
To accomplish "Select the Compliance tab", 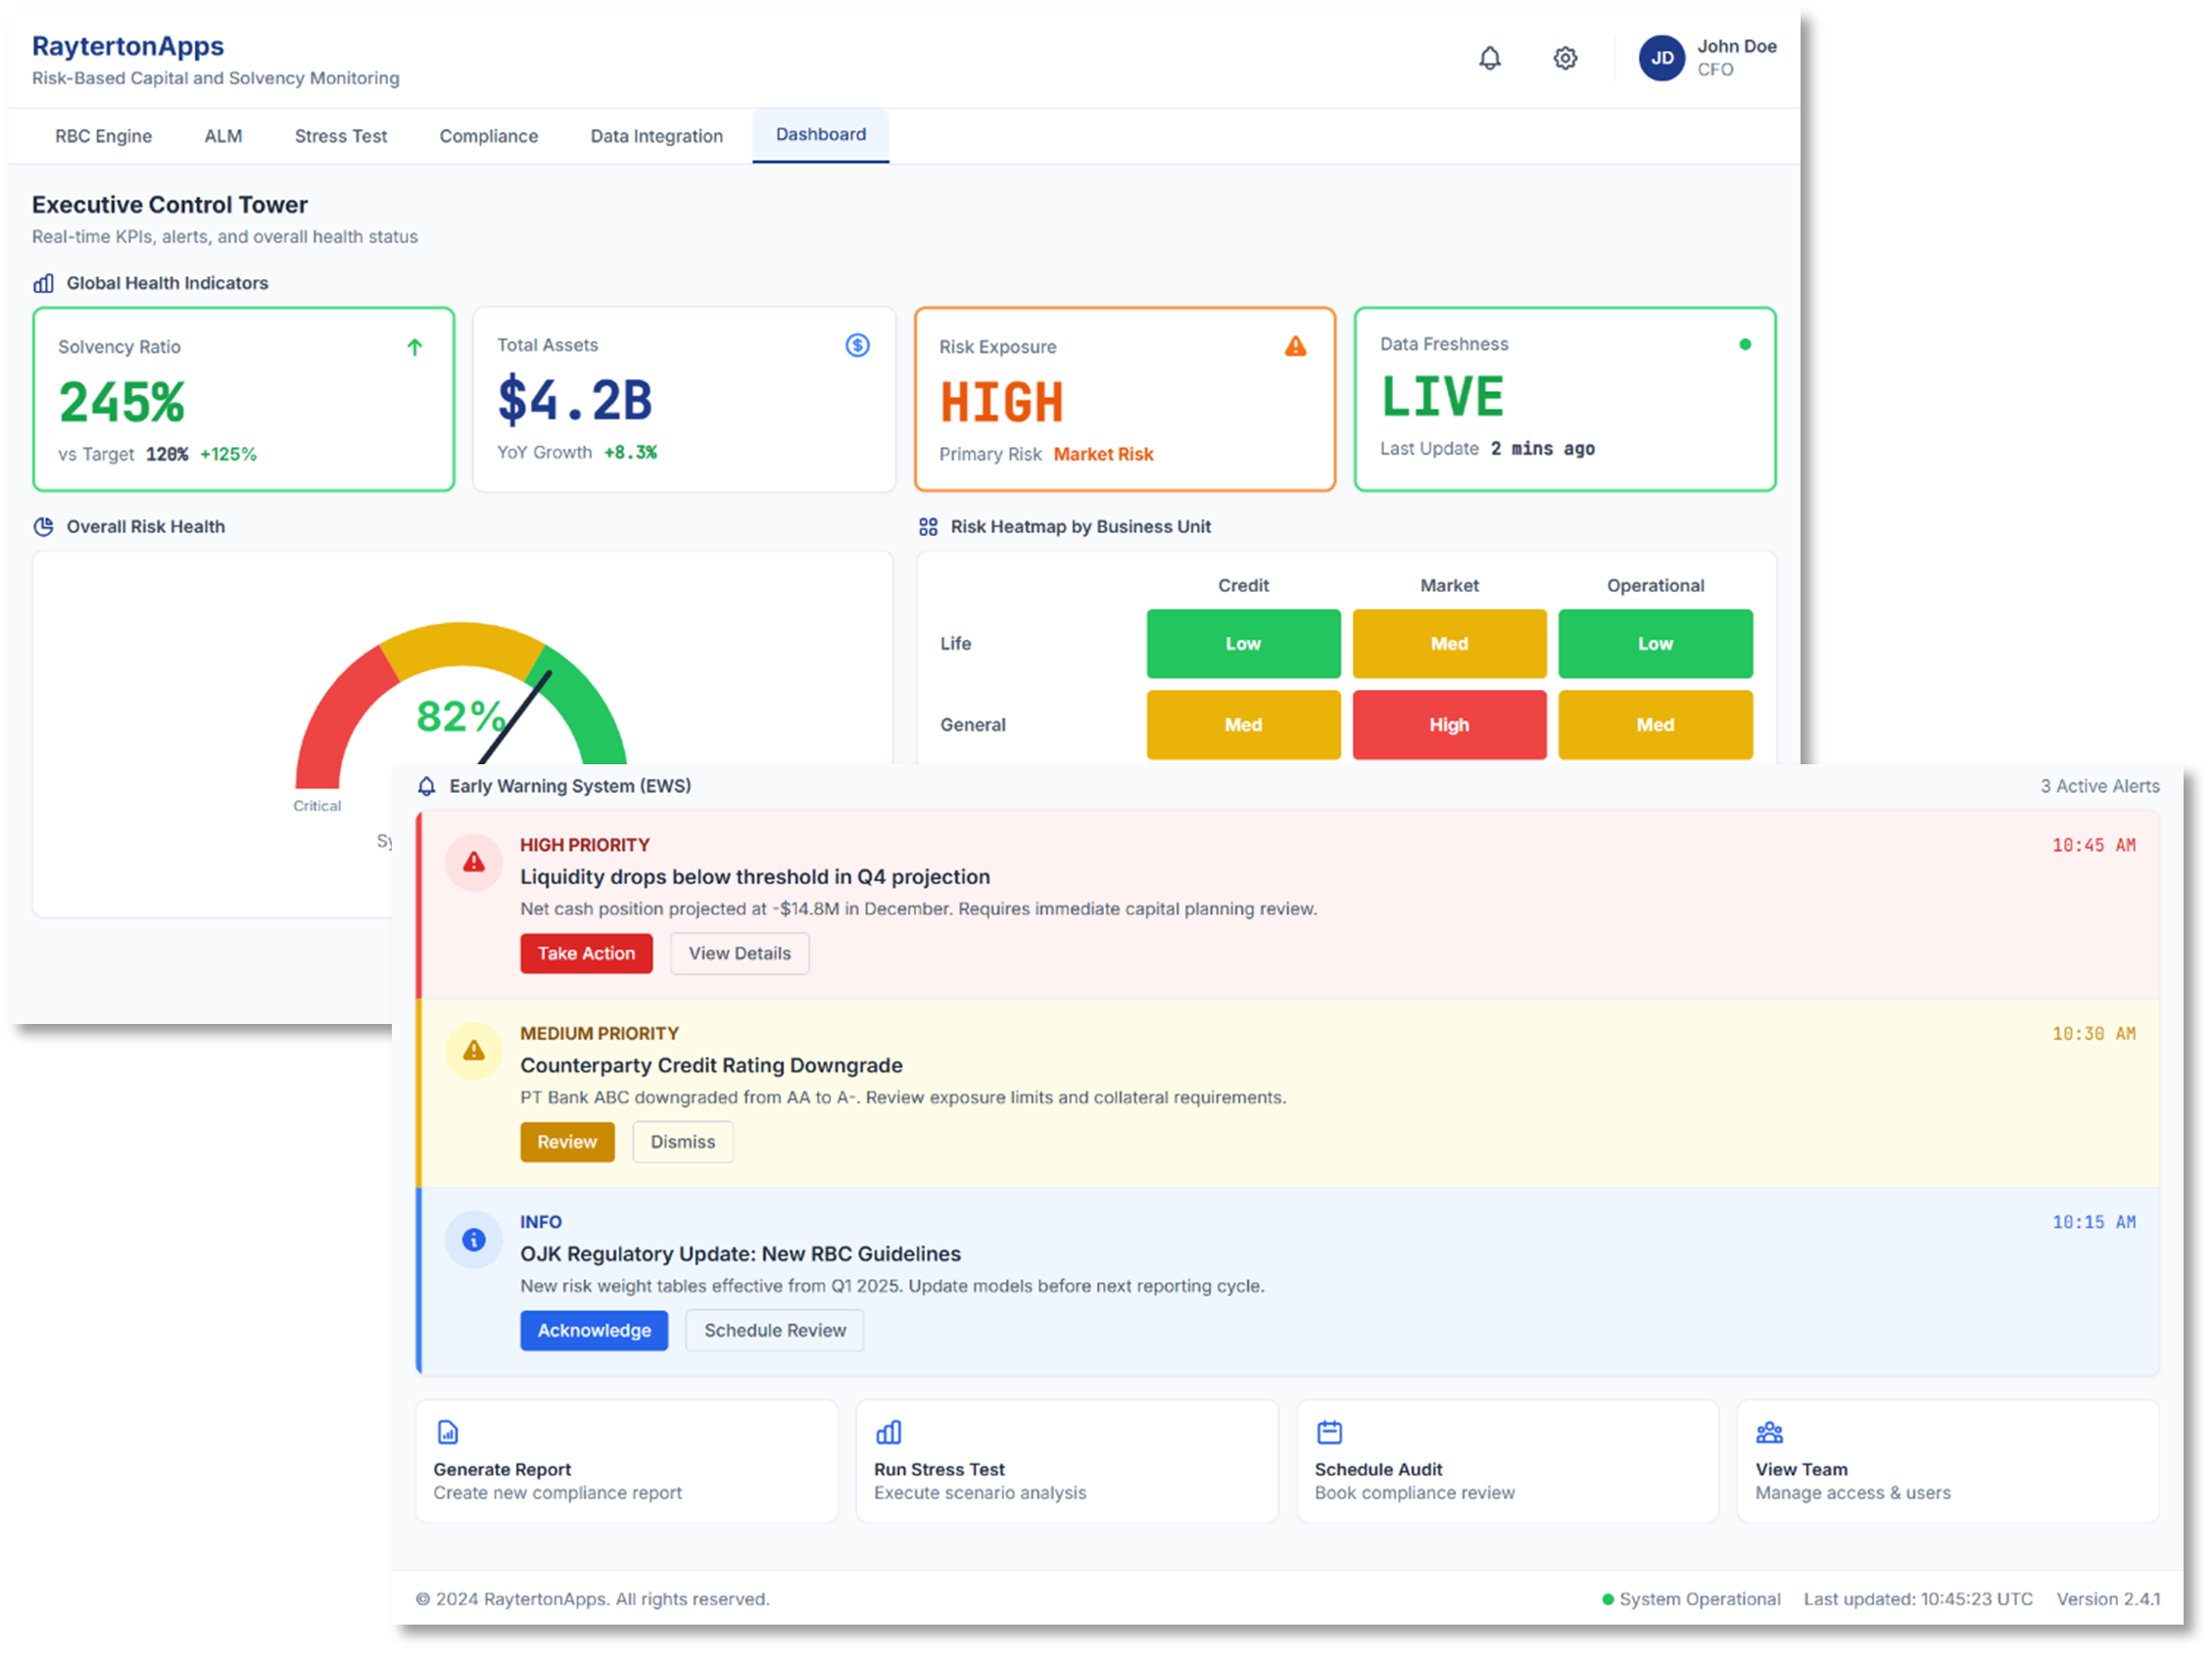I will [x=488, y=136].
